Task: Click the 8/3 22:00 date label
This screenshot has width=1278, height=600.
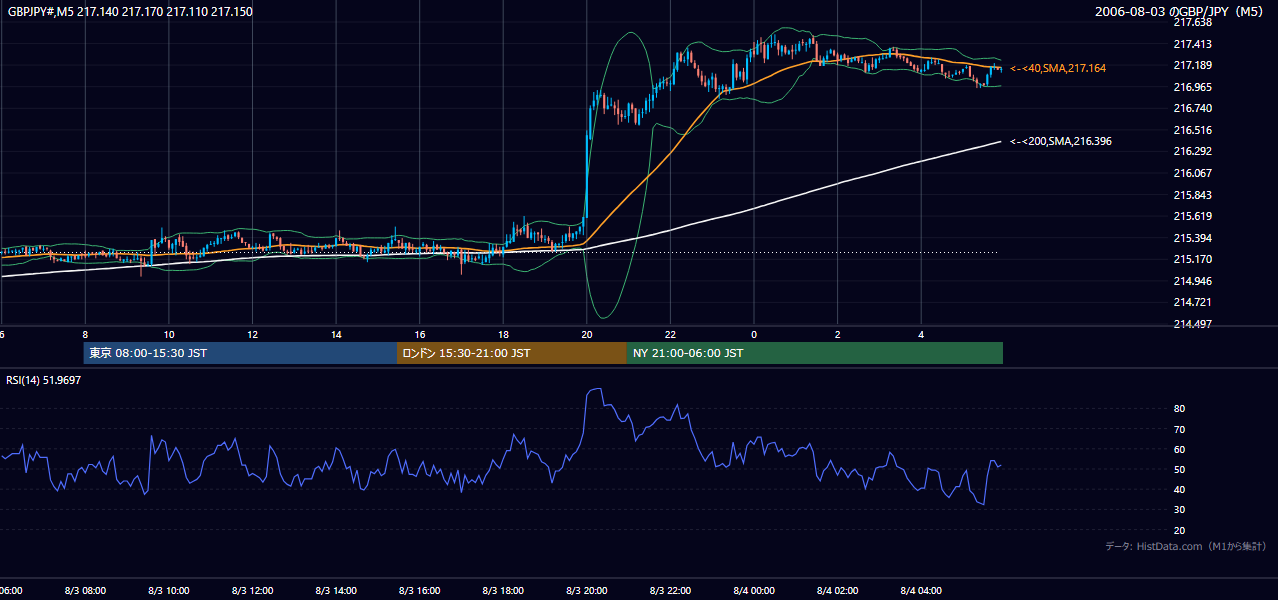Action: click(x=671, y=591)
